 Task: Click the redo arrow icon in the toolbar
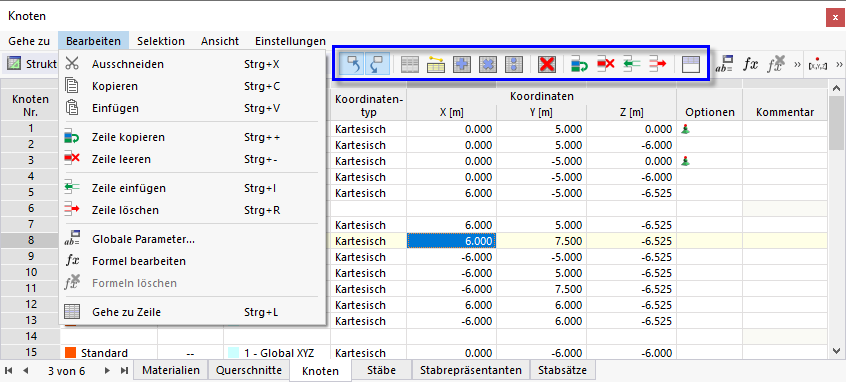(x=377, y=64)
